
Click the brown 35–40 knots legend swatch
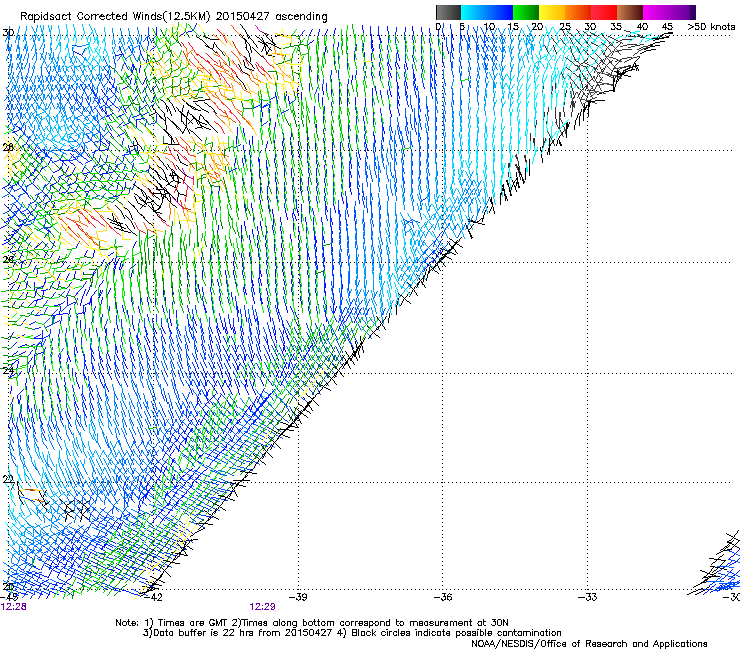(630, 12)
